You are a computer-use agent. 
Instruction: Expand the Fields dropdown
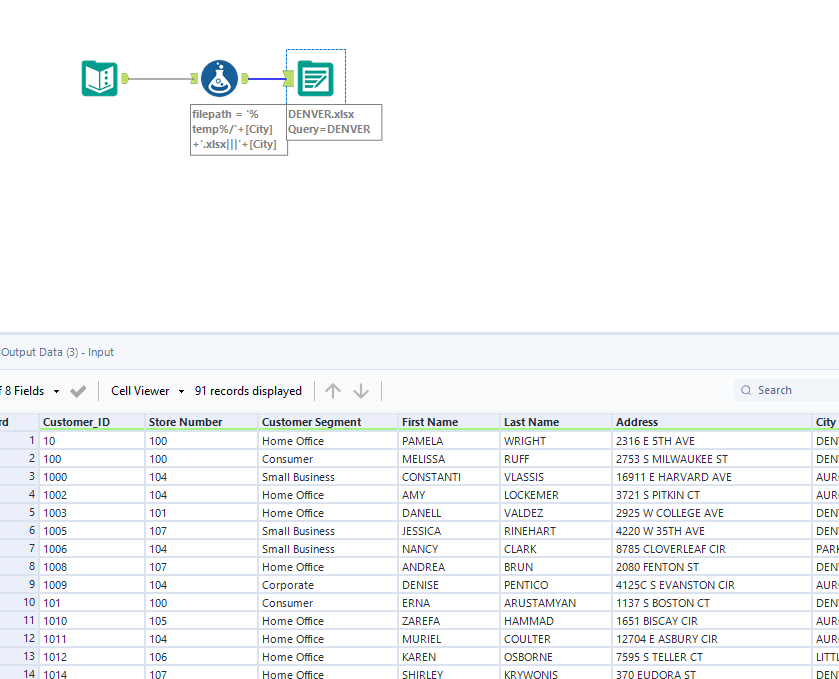click(56, 391)
